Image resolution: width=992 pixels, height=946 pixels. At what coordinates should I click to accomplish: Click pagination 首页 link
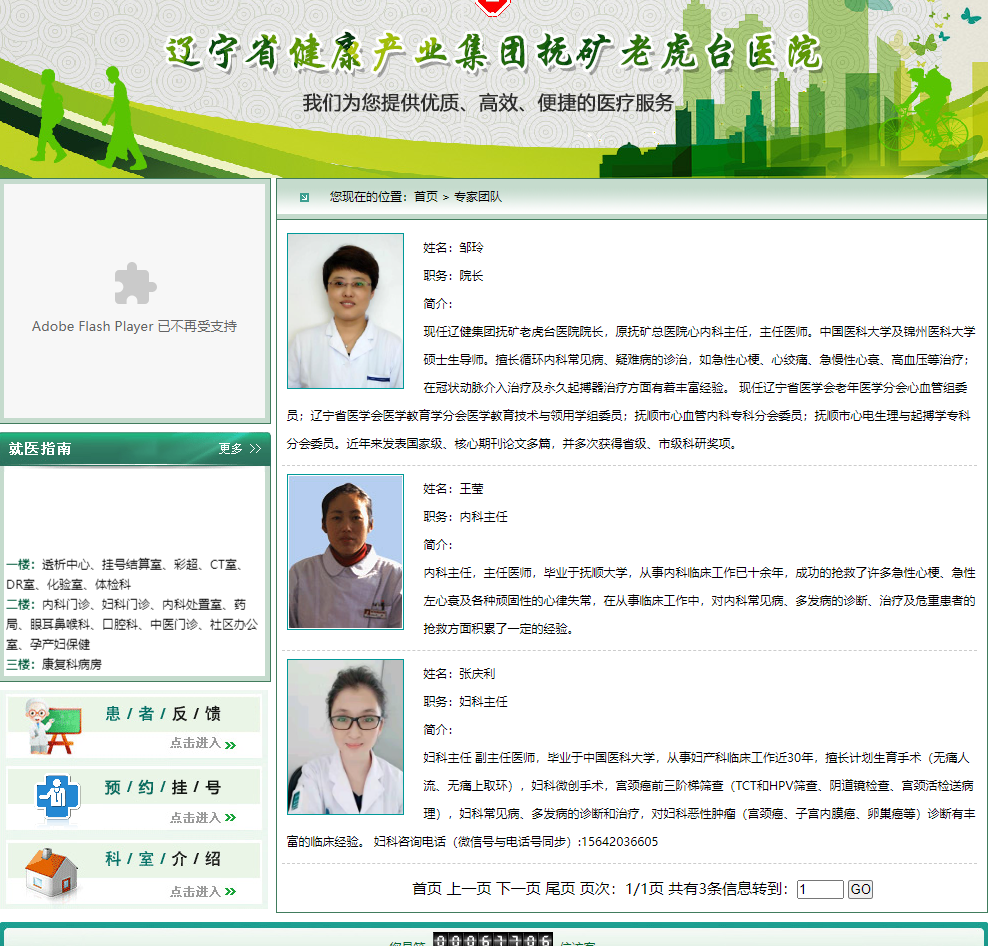tap(427, 889)
